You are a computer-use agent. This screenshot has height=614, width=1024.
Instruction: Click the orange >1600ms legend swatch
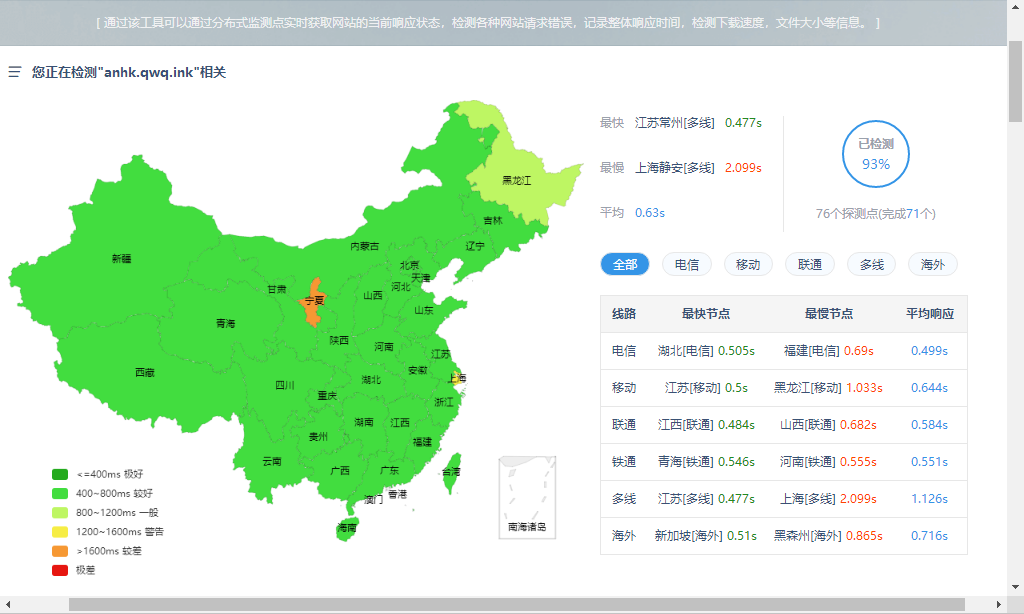point(60,551)
